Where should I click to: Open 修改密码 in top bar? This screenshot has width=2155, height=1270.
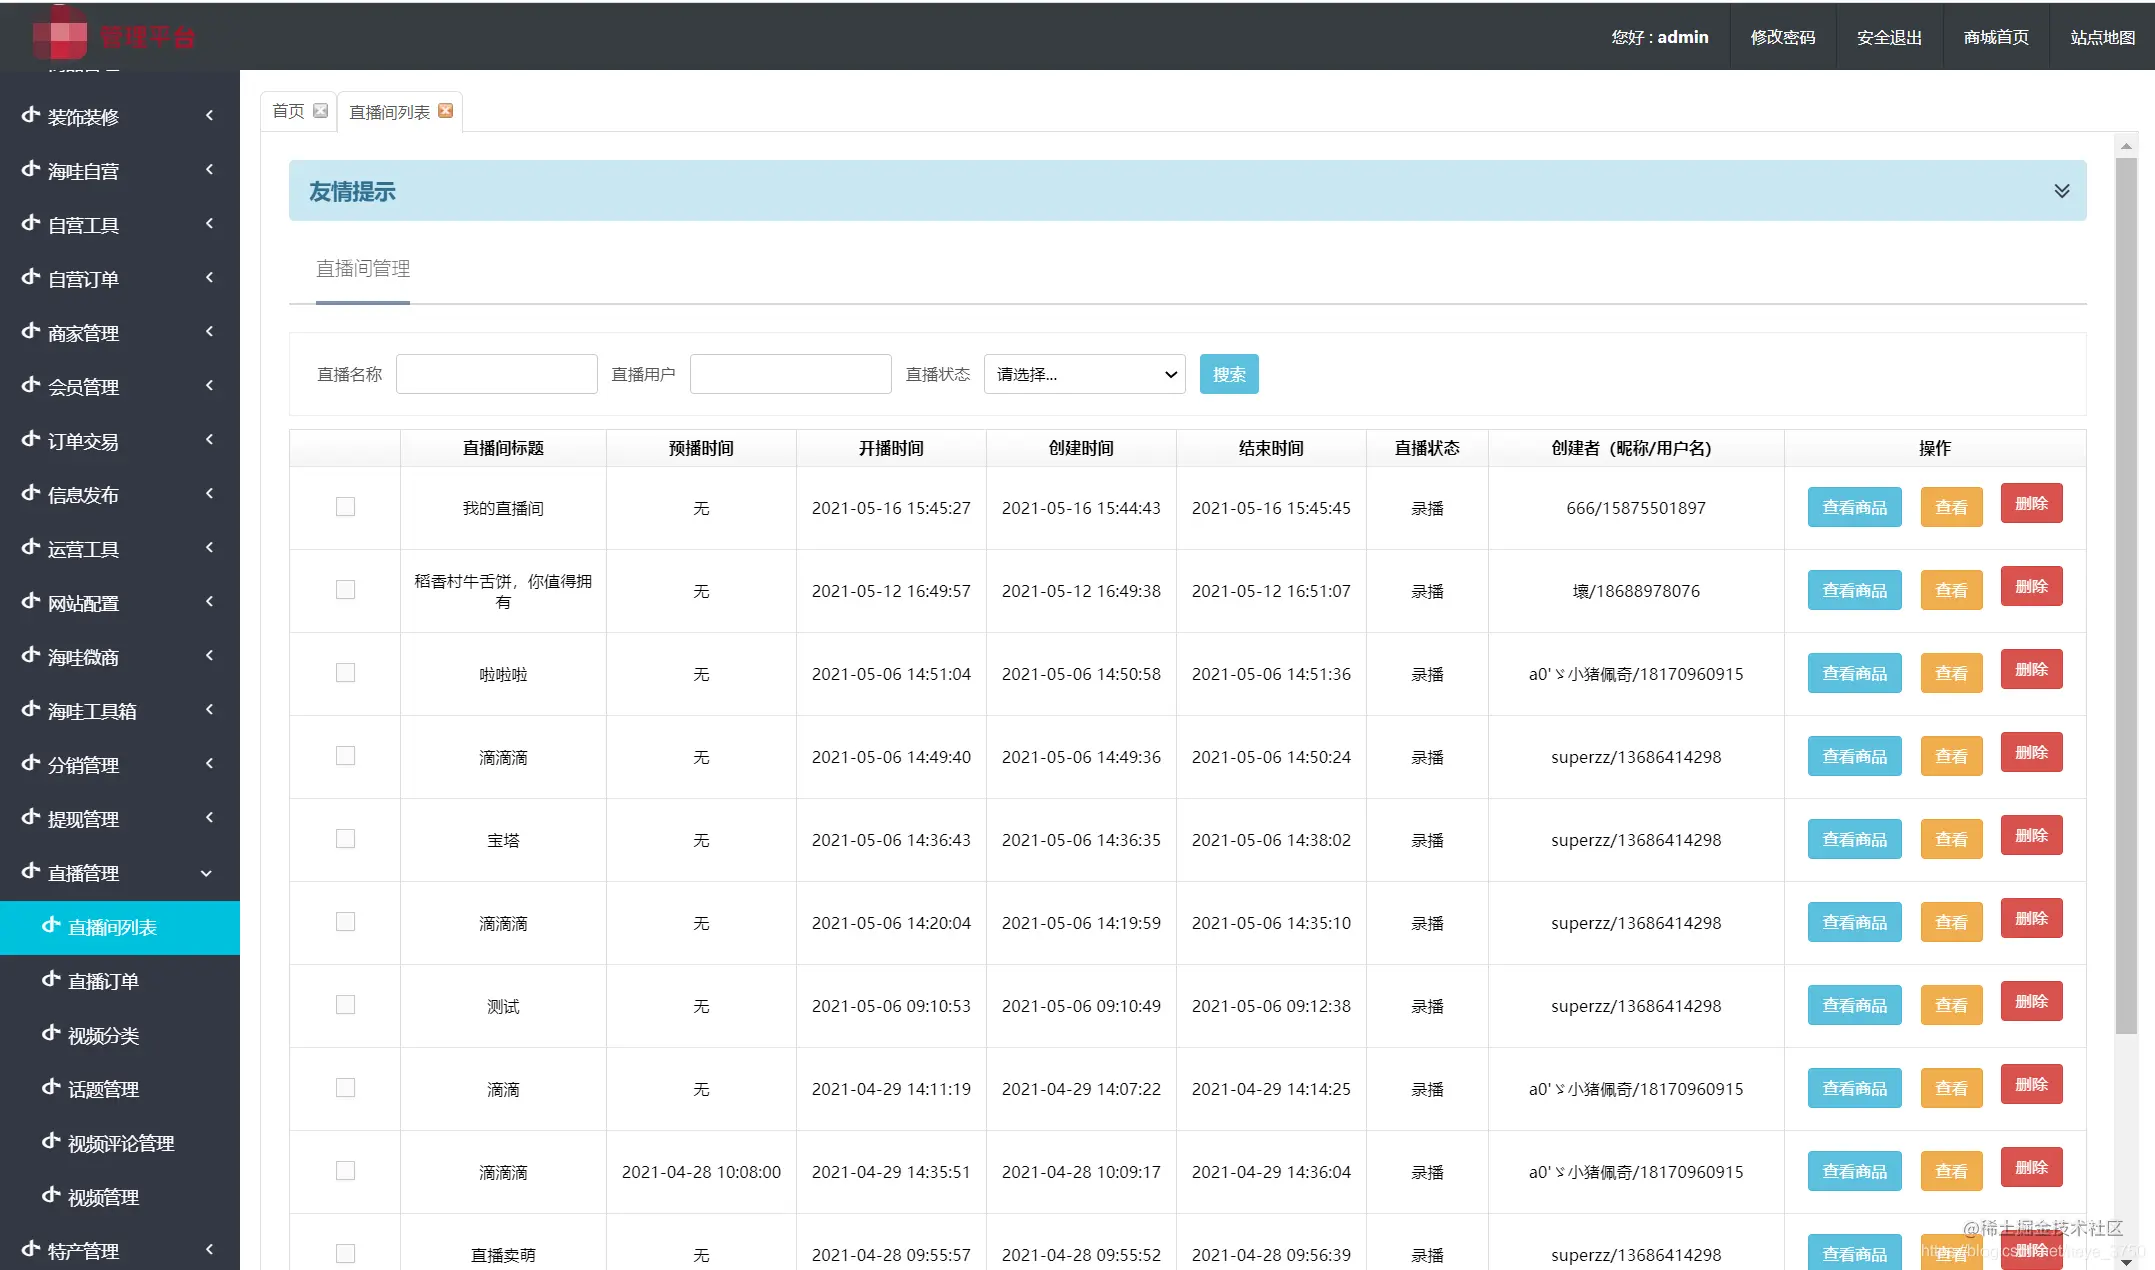[1782, 37]
